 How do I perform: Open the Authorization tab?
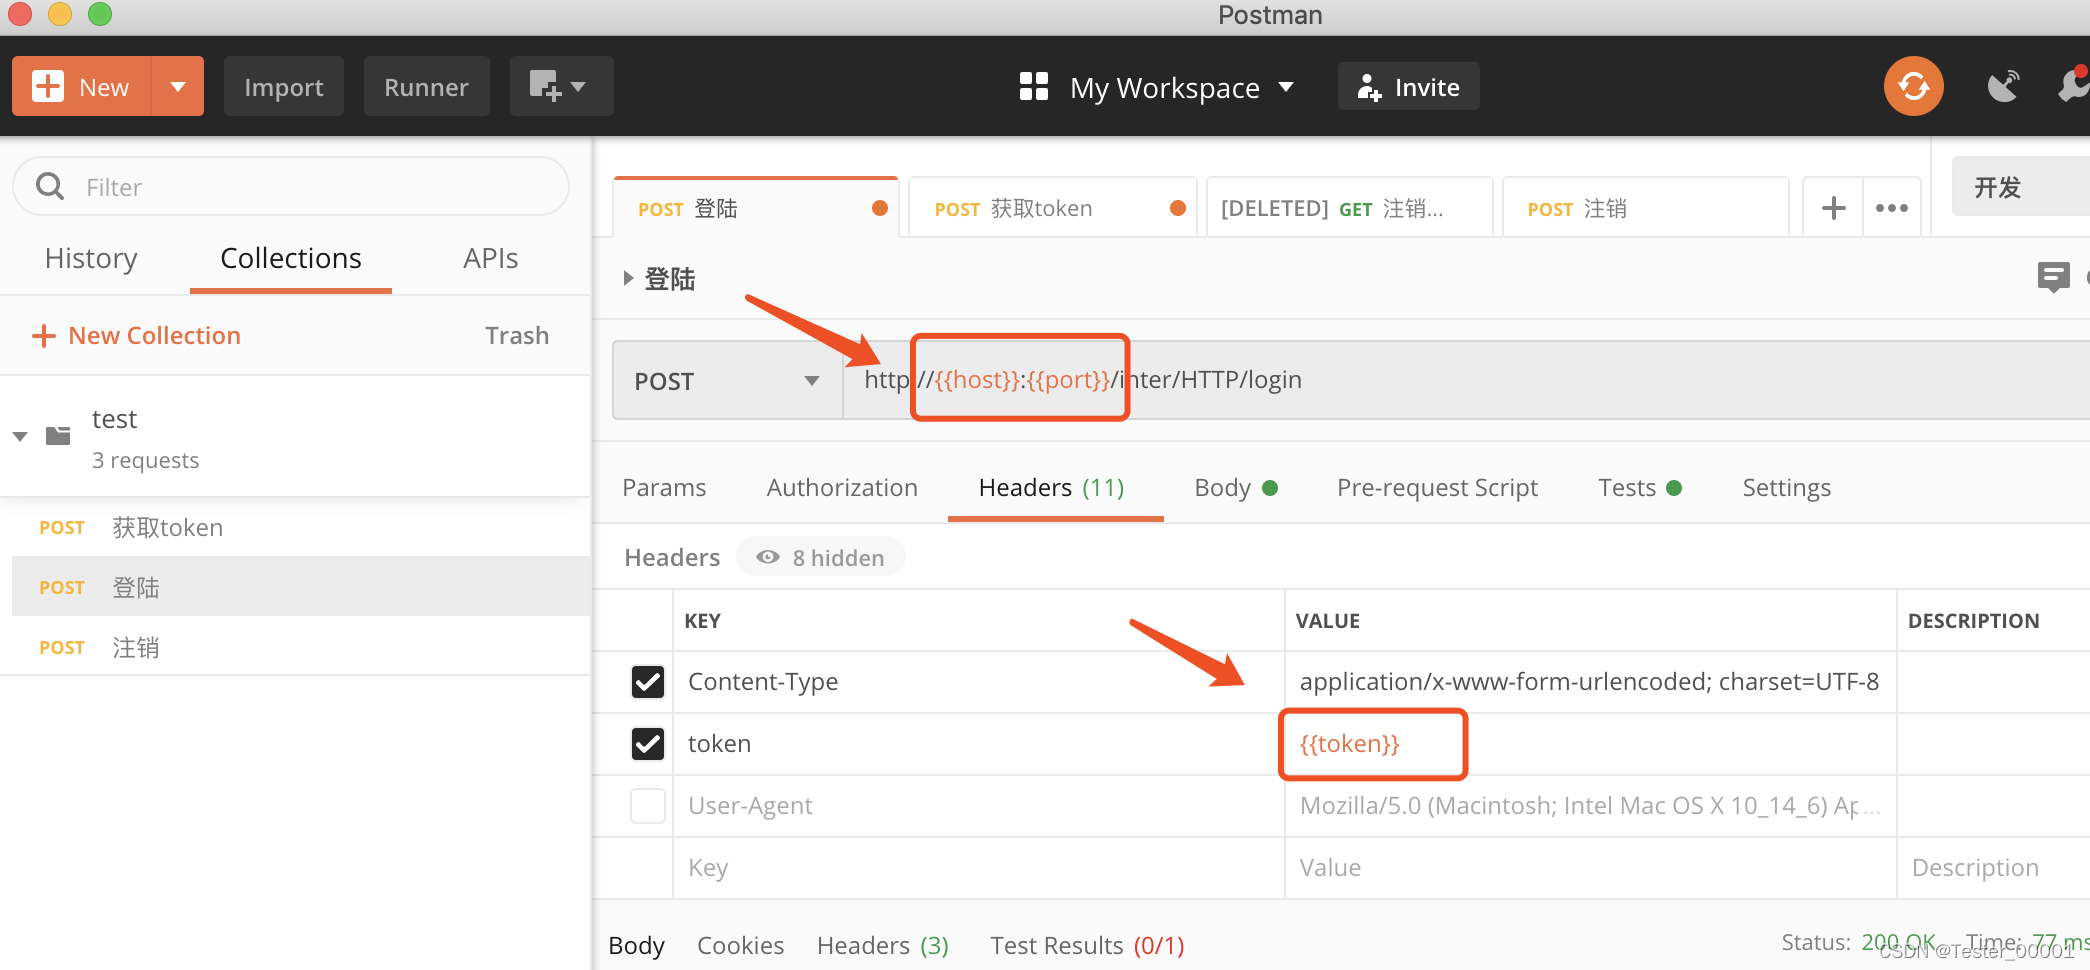point(842,487)
